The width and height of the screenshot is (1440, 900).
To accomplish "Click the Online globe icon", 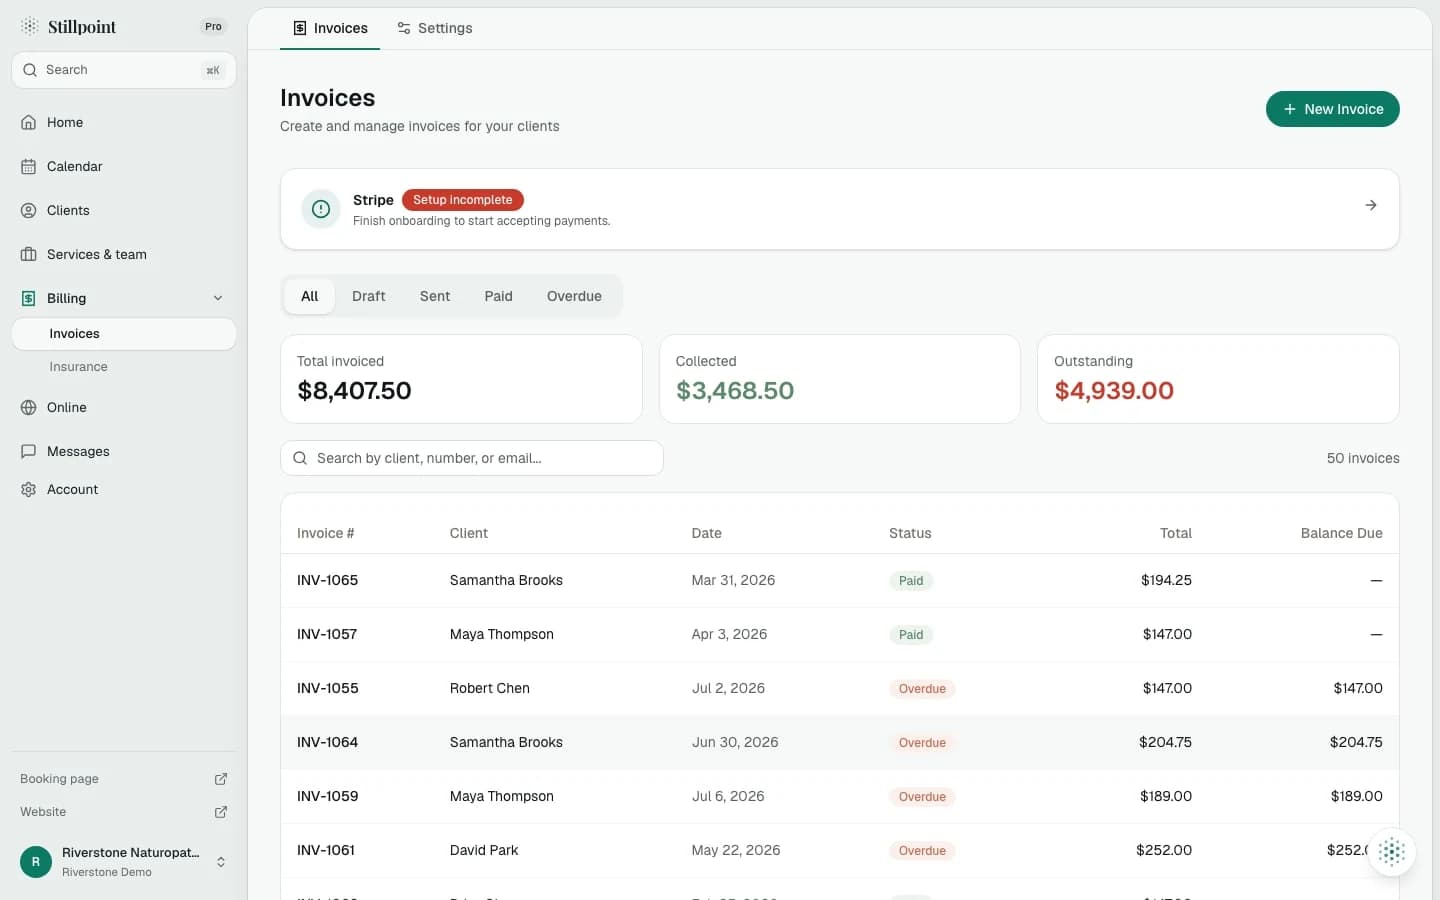I will pos(28,407).
